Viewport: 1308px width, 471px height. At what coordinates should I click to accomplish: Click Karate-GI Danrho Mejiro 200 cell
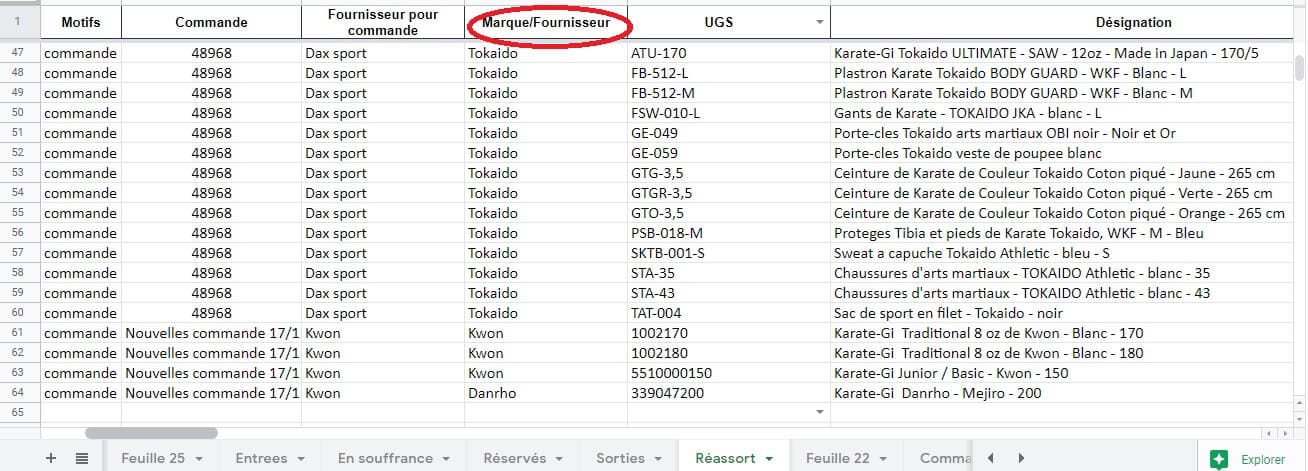click(1061, 393)
